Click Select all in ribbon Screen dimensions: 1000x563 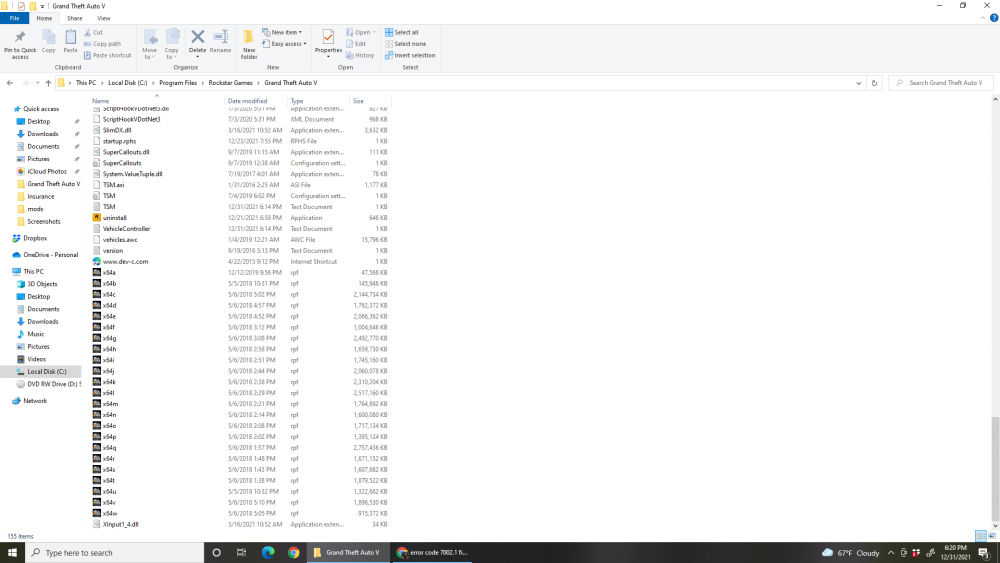(x=402, y=32)
